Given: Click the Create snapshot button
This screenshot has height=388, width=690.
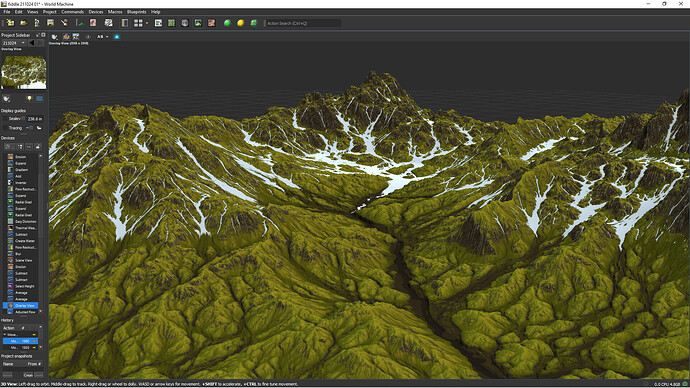Looking at the screenshot, I should click(28, 375).
